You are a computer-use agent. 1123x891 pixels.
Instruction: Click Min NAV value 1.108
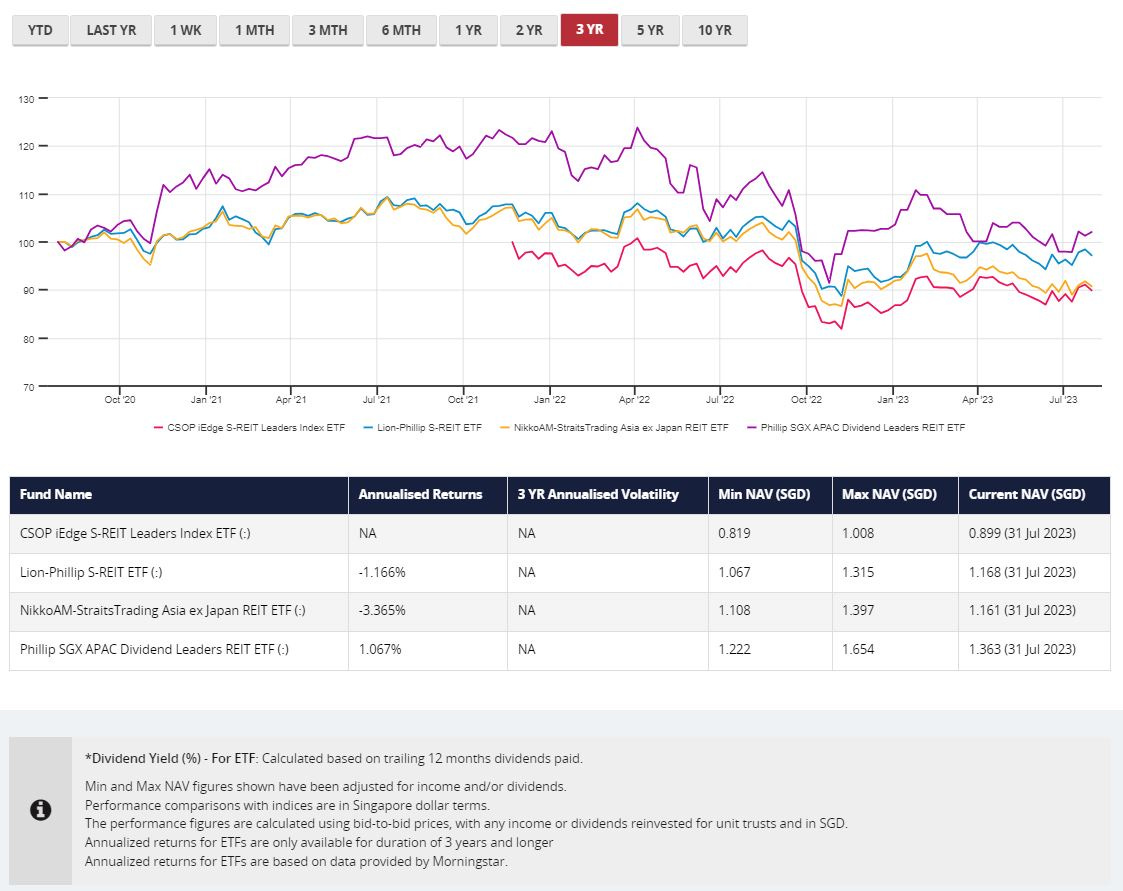coord(735,610)
